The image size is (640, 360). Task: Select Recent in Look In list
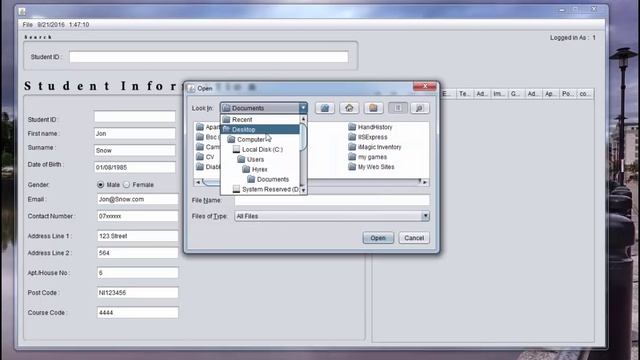tap(260, 120)
